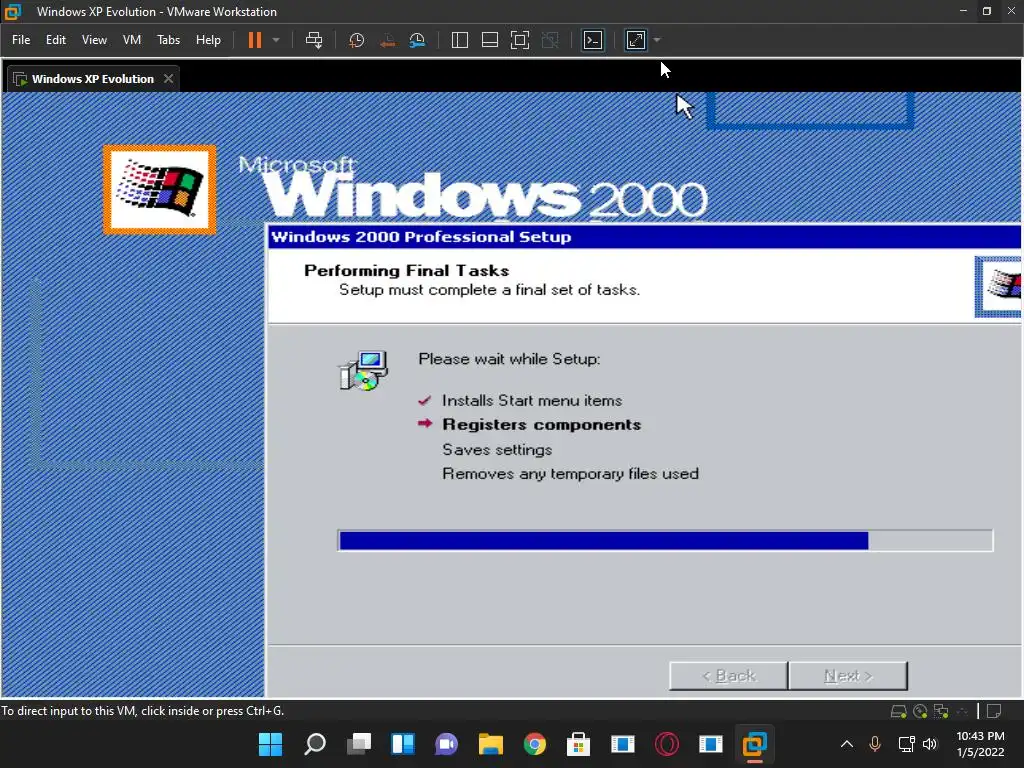Screen dimensions: 1024x768
Task: Open Microsoft Store from the taskbar
Action: (x=579, y=744)
